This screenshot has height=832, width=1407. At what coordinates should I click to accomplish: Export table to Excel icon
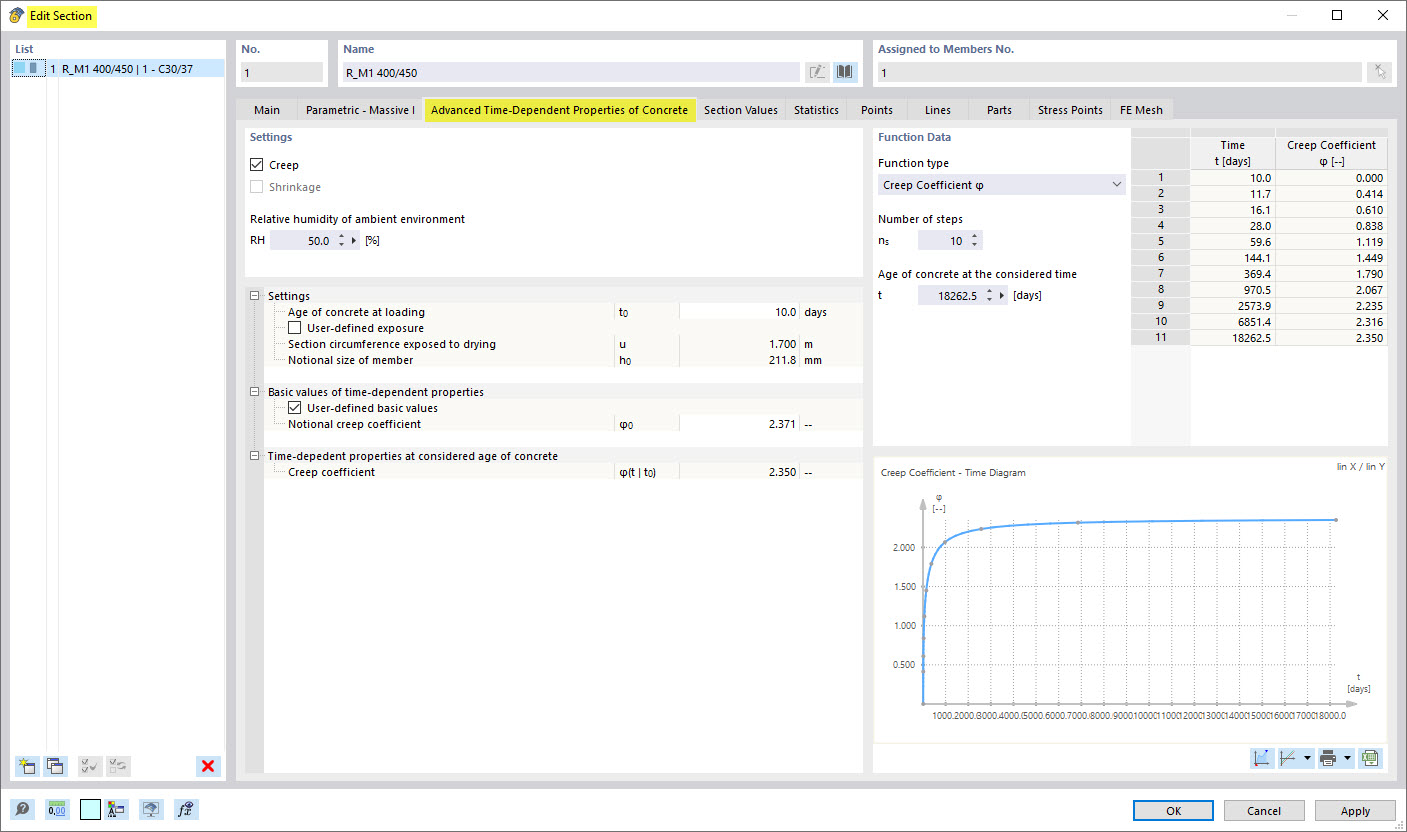[1370, 758]
